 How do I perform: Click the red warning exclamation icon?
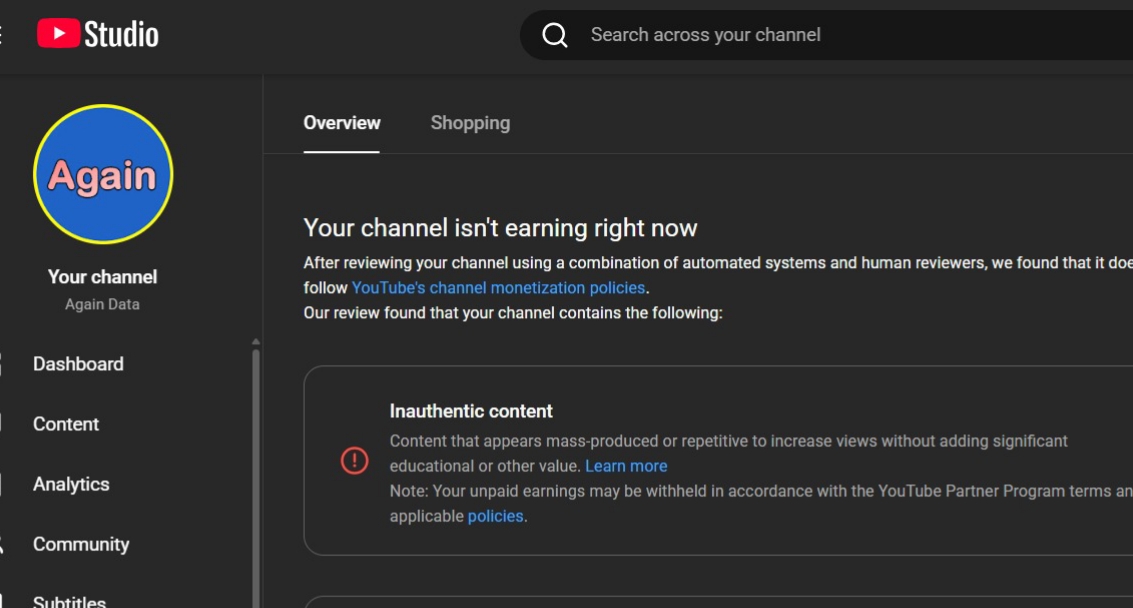coord(355,461)
